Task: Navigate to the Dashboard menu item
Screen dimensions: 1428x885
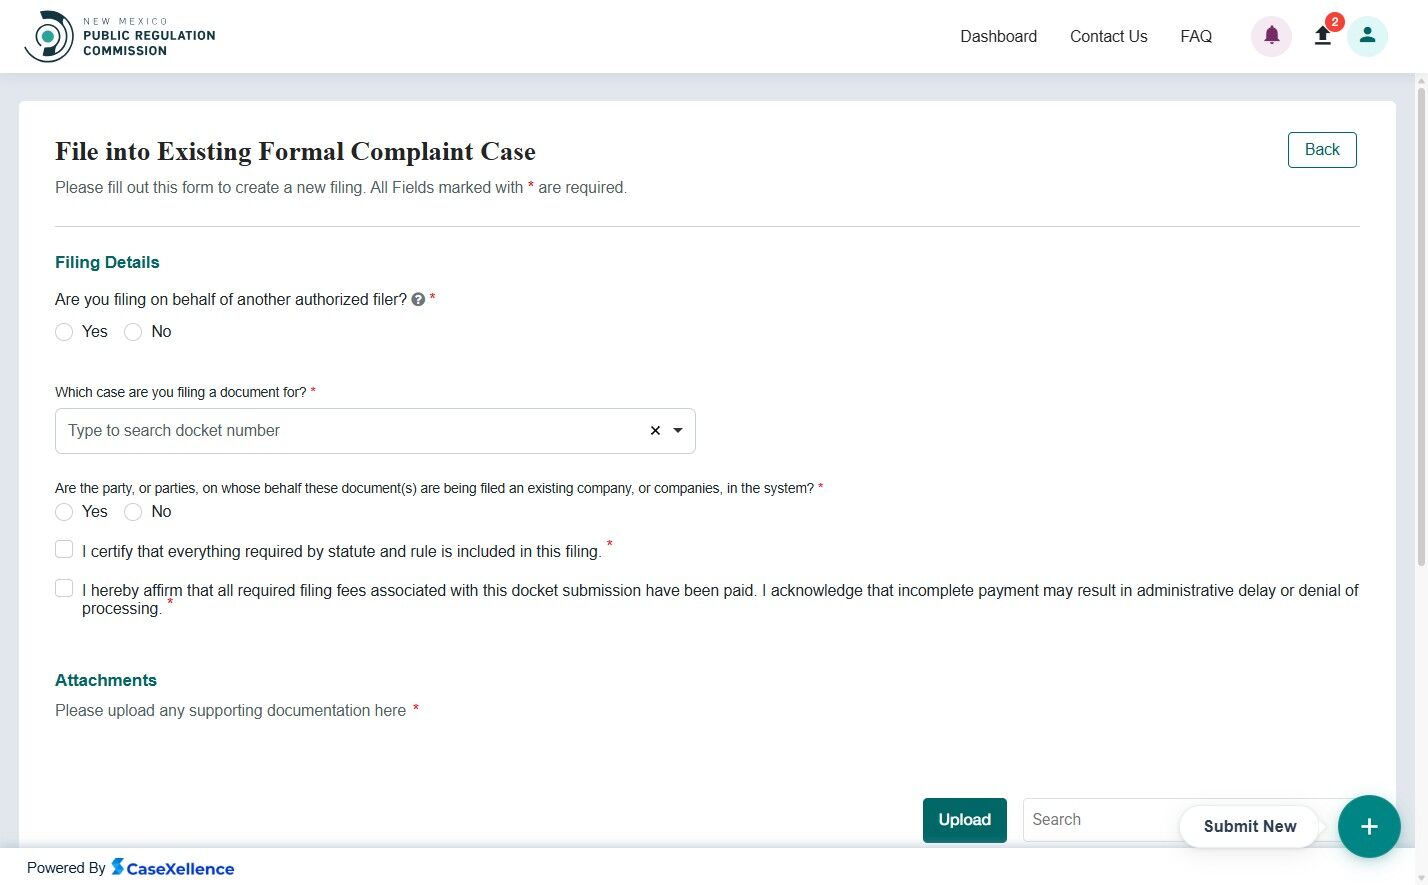Action: pos(998,36)
